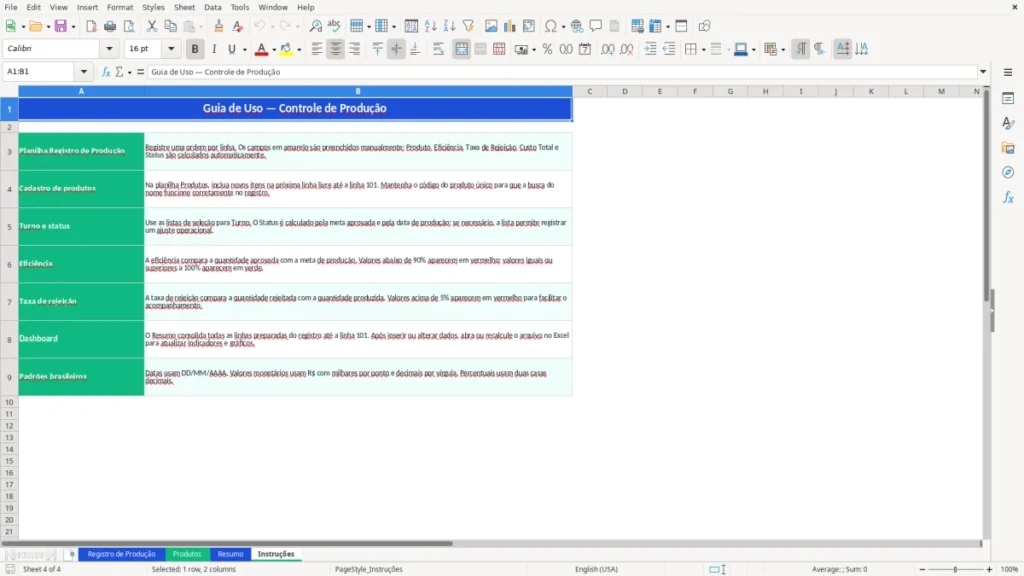The height and width of the screenshot is (576, 1024).
Task: Align text left
Action: tap(317, 49)
